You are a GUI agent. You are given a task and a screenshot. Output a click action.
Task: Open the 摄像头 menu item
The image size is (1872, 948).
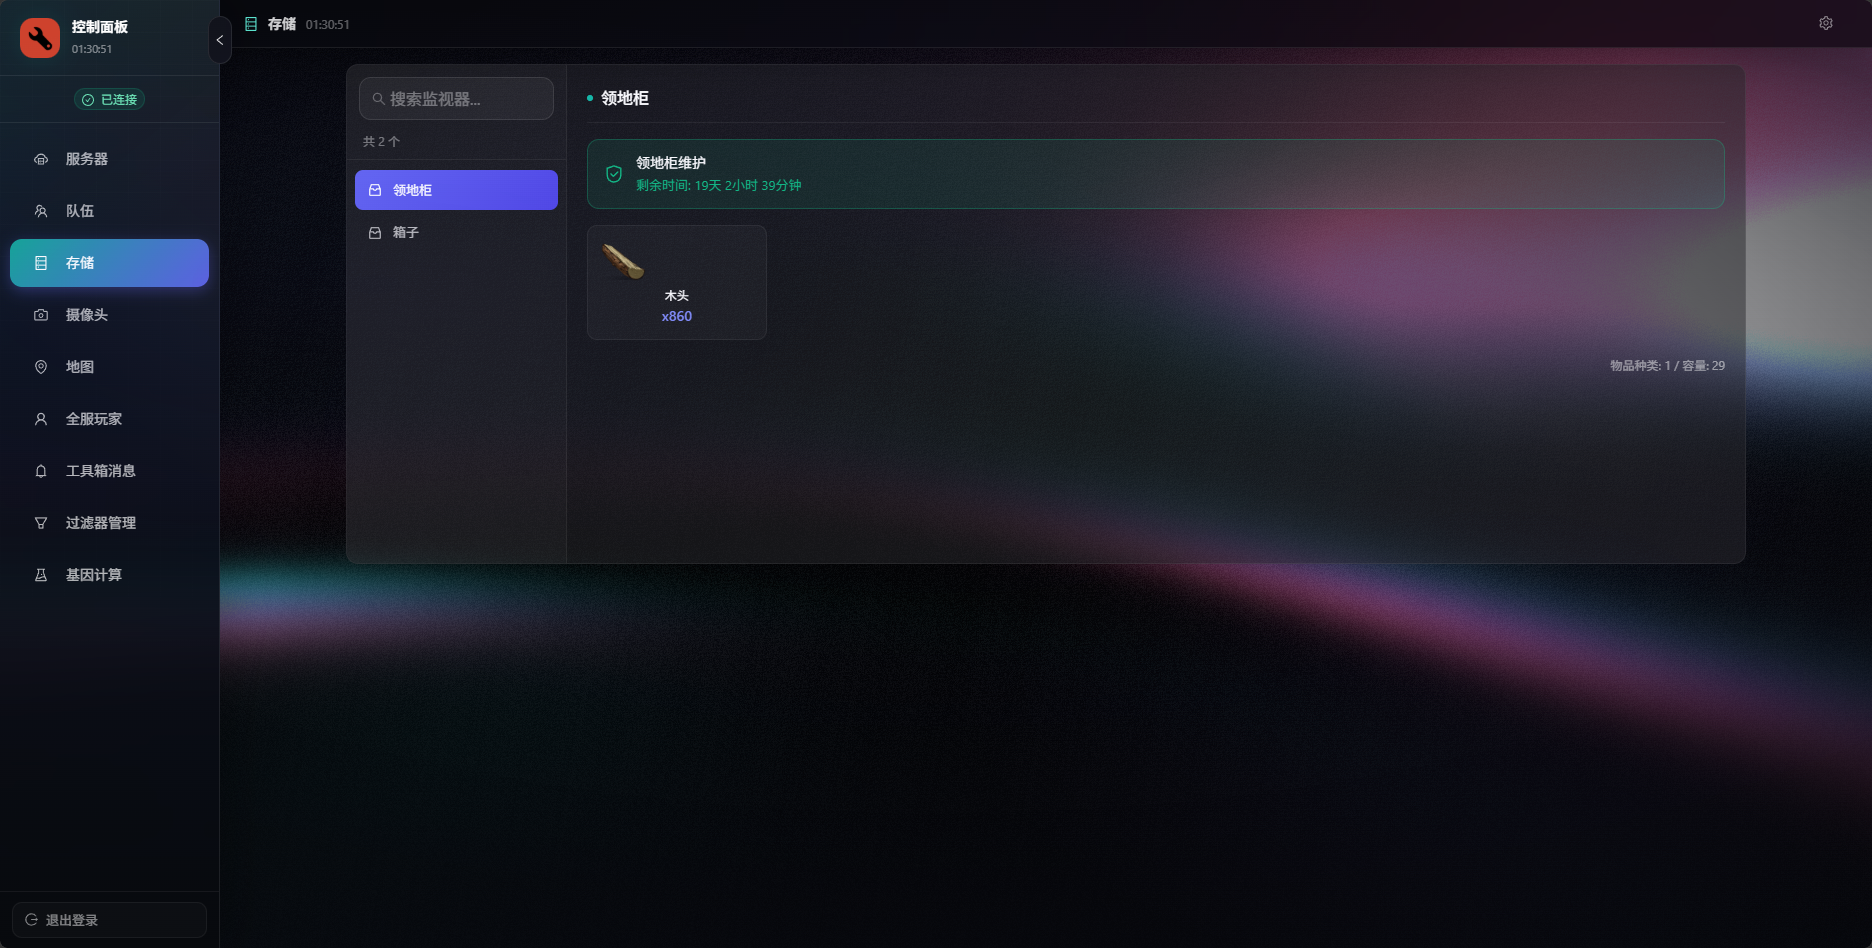[109, 315]
